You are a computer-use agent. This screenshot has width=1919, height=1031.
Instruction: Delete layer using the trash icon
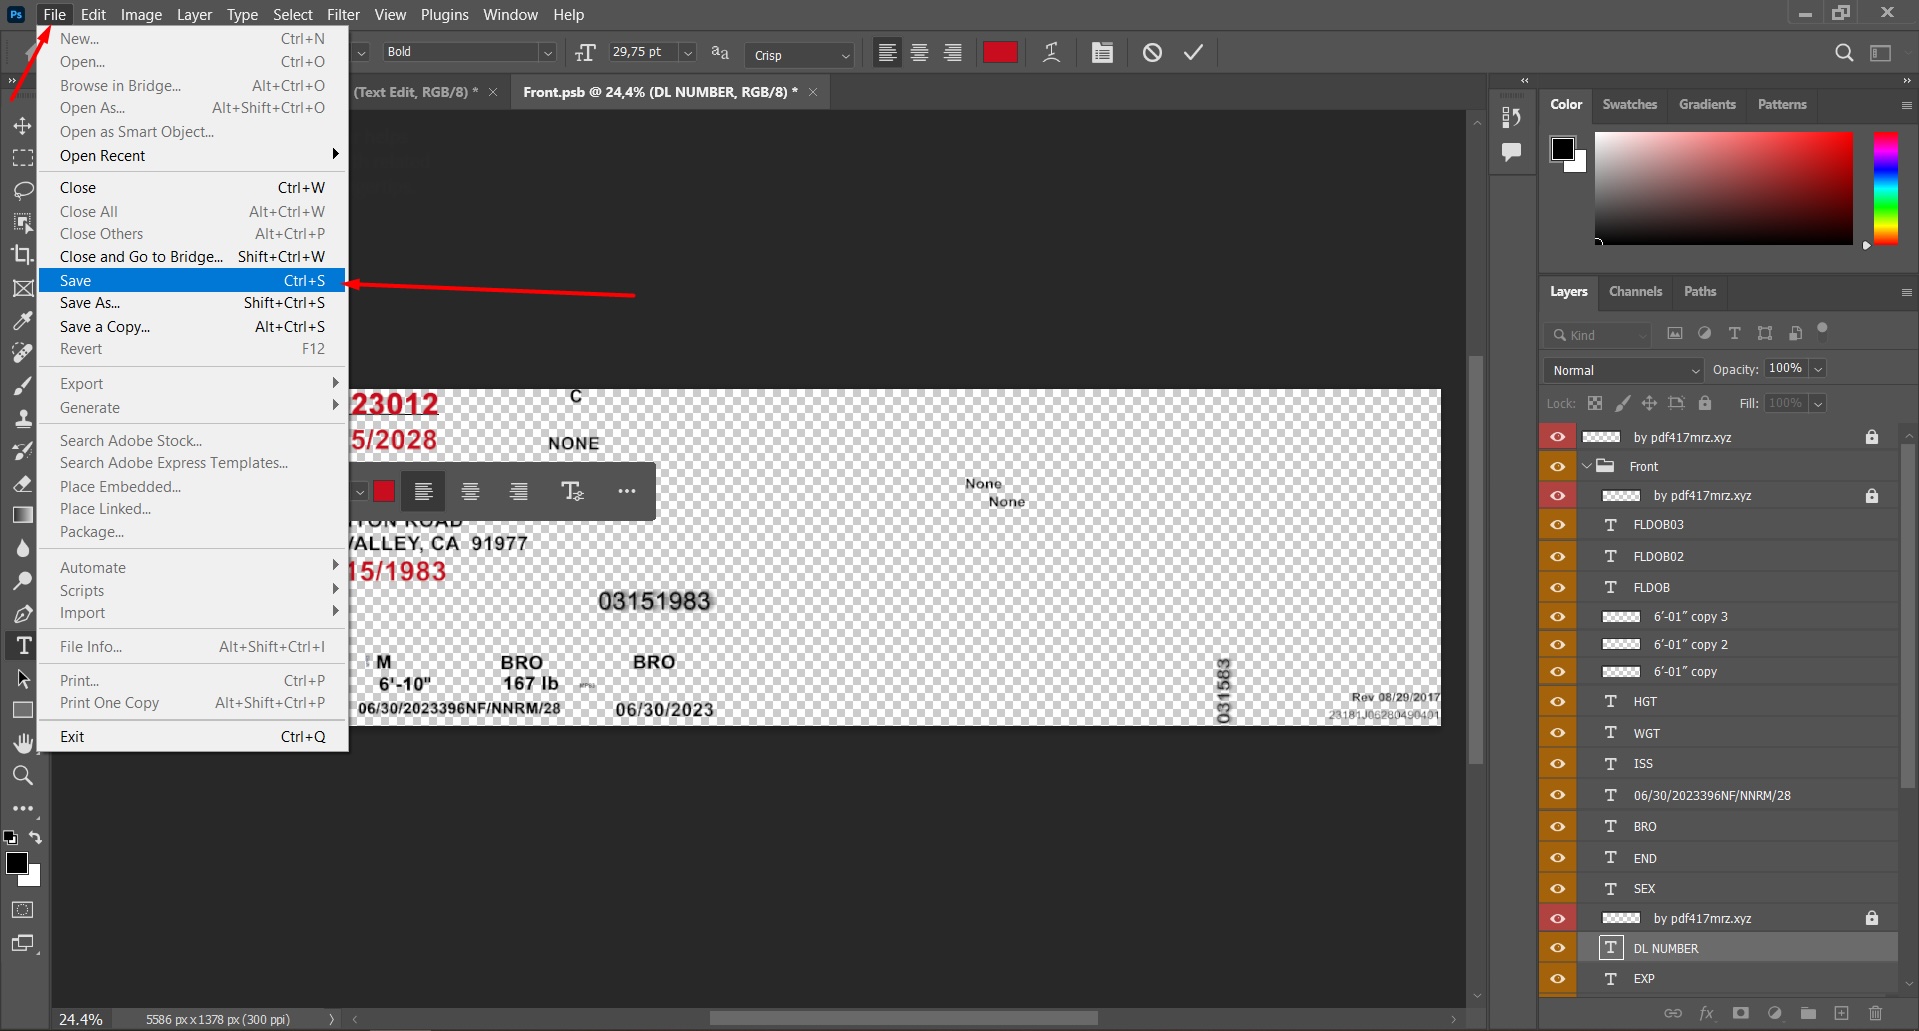coord(1877,1013)
